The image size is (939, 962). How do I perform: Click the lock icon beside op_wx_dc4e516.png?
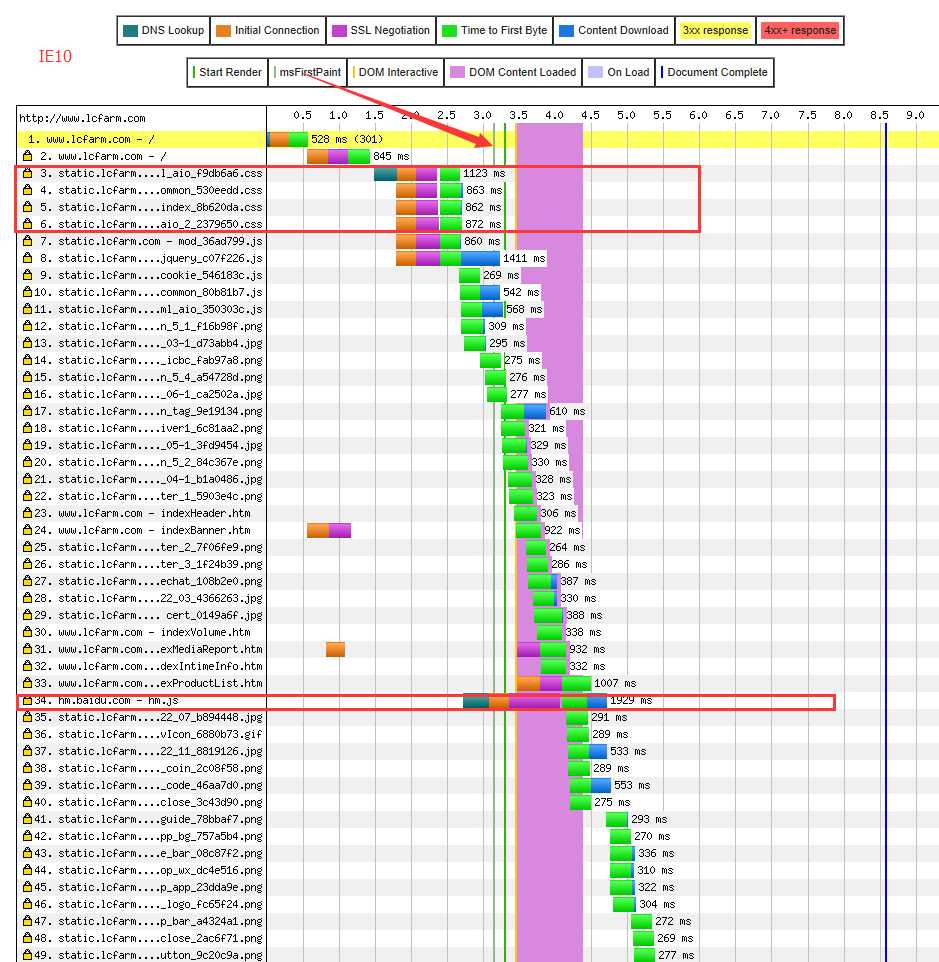tap(27, 870)
